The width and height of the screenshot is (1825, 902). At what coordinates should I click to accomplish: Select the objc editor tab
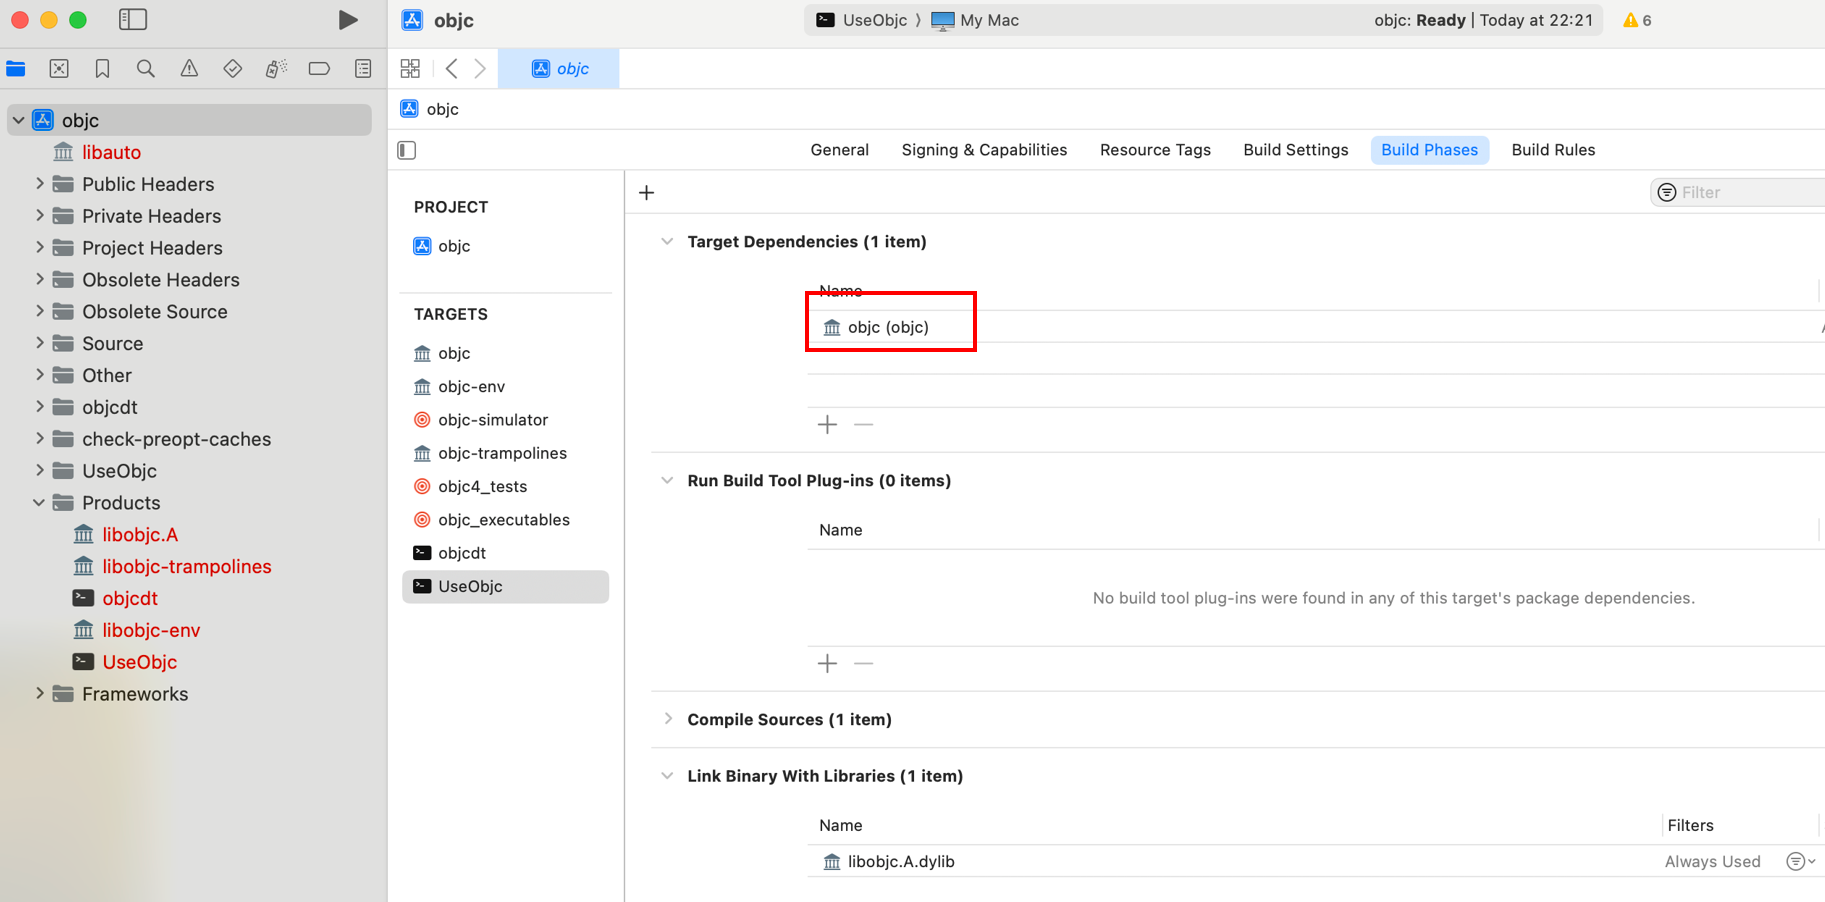coord(559,69)
